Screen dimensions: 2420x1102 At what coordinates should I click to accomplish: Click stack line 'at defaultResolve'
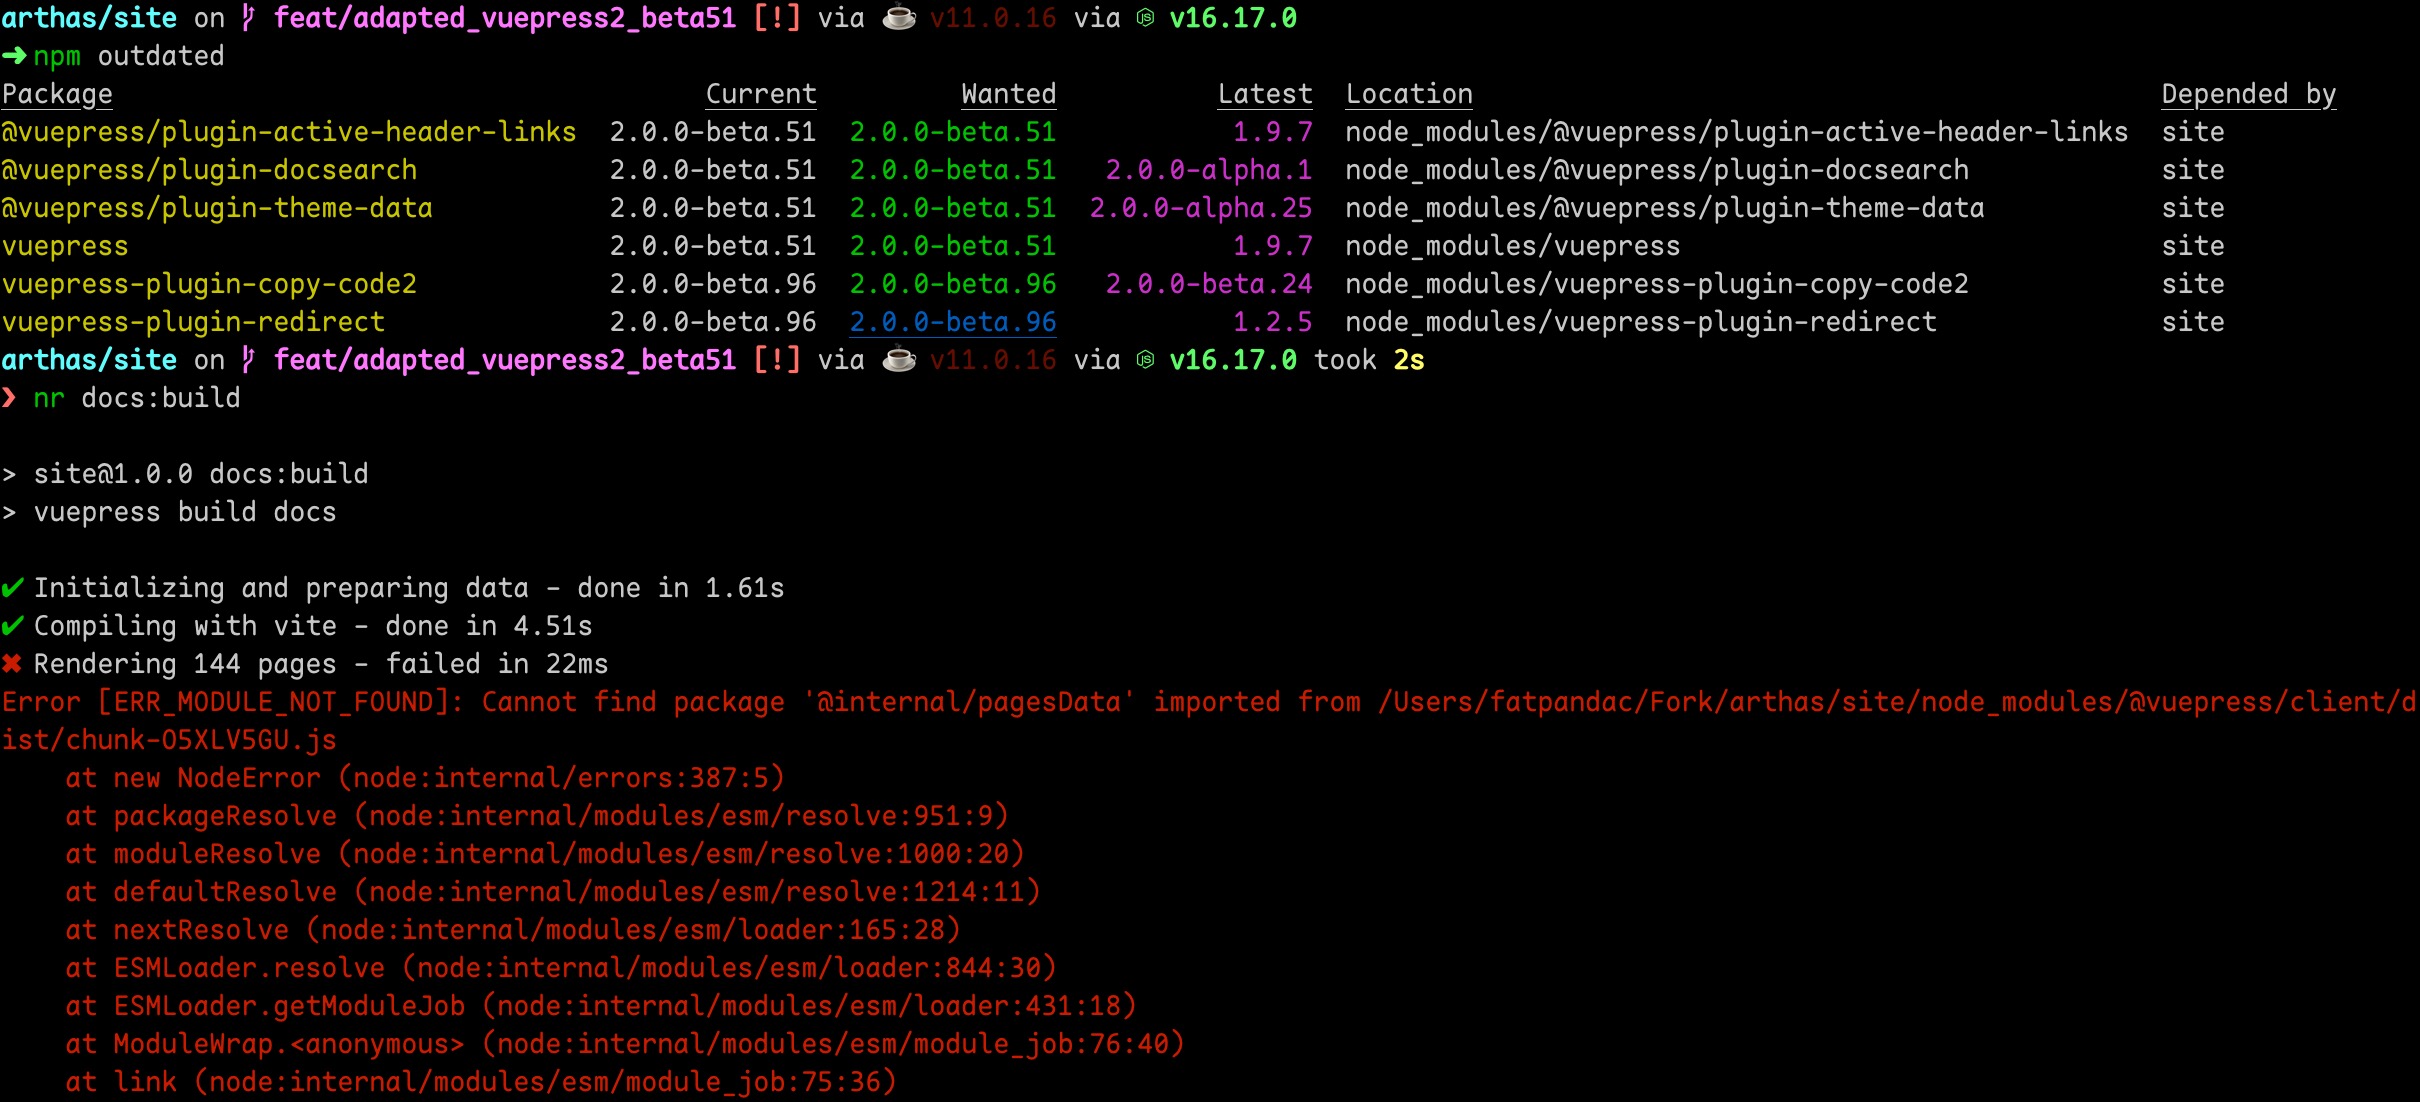553,892
